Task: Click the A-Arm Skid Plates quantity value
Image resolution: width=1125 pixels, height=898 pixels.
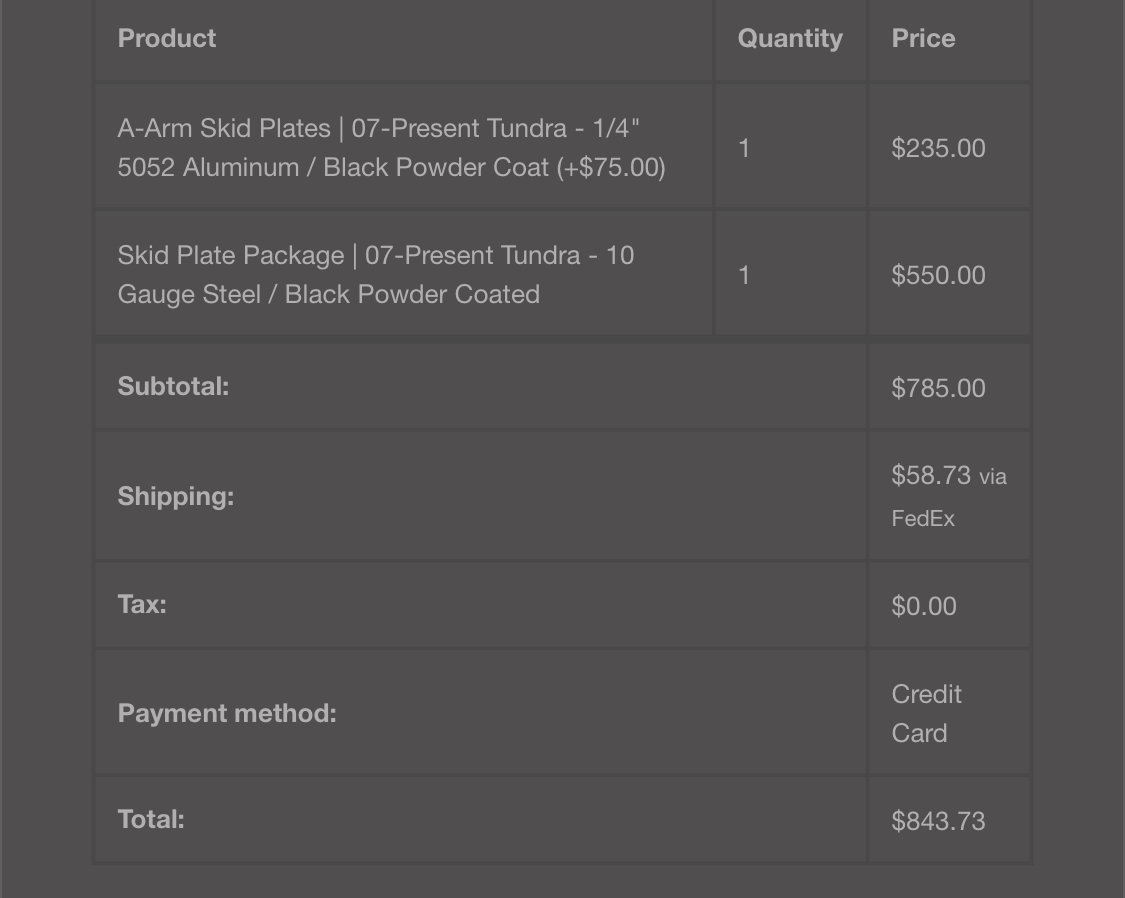Action: click(744, 148)
